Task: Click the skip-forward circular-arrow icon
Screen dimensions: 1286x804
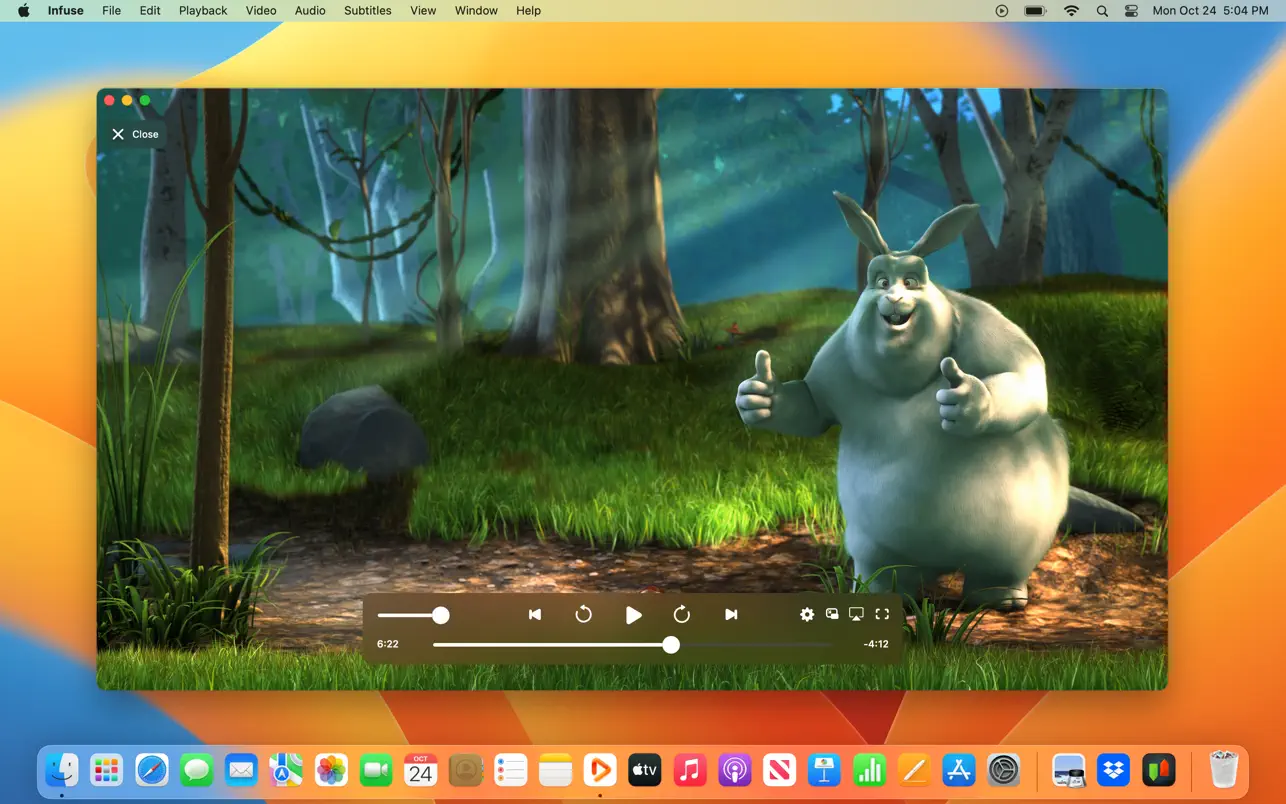Action: [x=682, y=615]
